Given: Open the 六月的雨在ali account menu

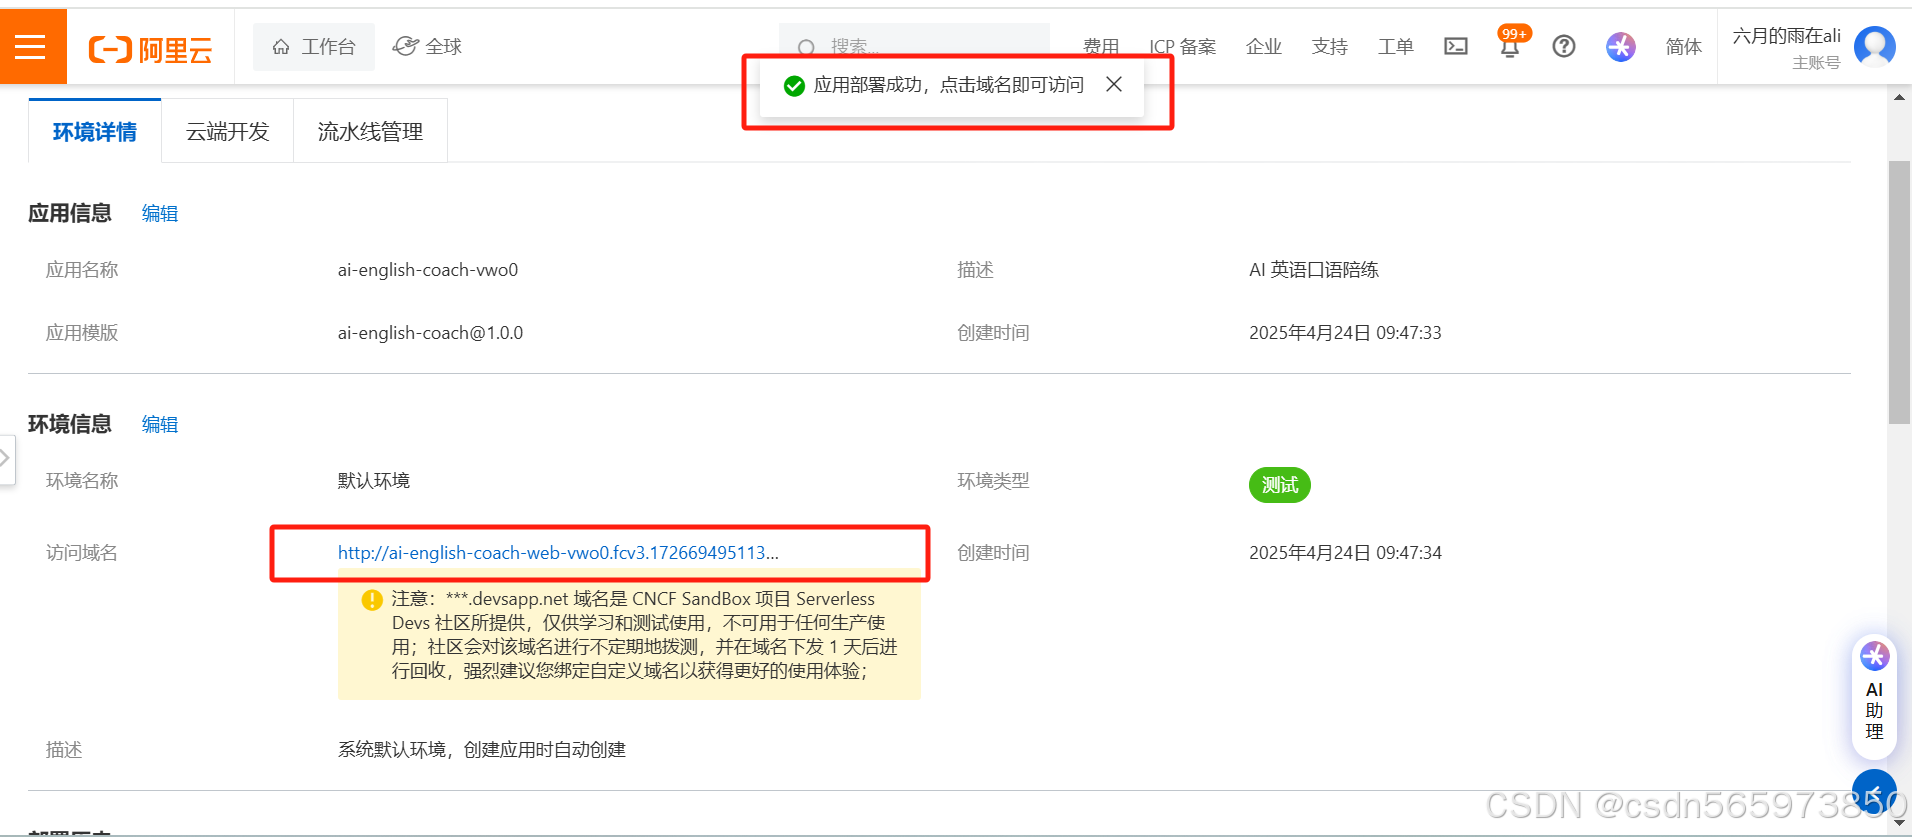Looking at the screenshot, I should point(1786,47).
